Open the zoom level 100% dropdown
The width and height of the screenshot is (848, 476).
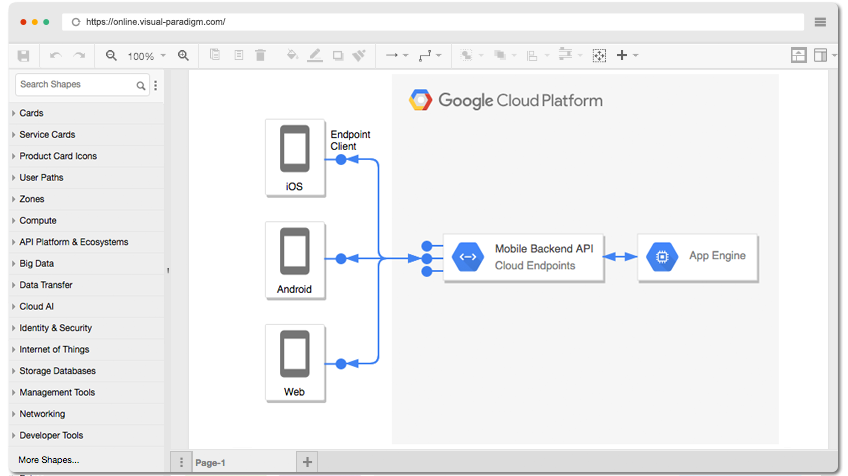click(x=147, y=56)
